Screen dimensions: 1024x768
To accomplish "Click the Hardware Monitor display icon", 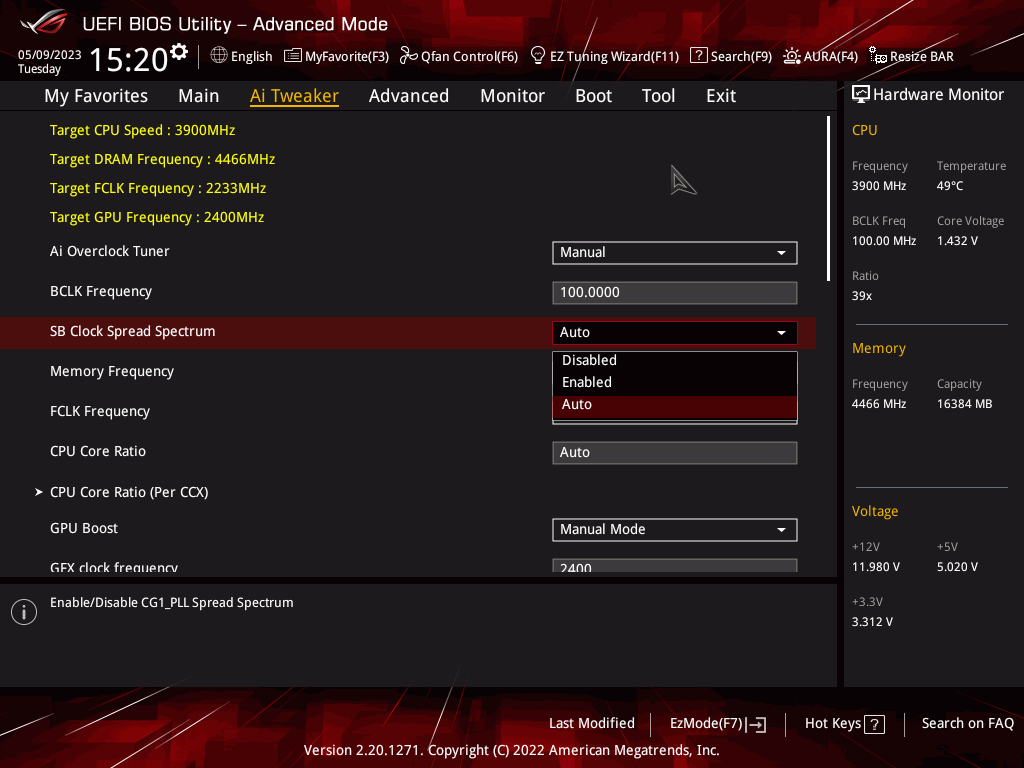I will tap(861, 95).
